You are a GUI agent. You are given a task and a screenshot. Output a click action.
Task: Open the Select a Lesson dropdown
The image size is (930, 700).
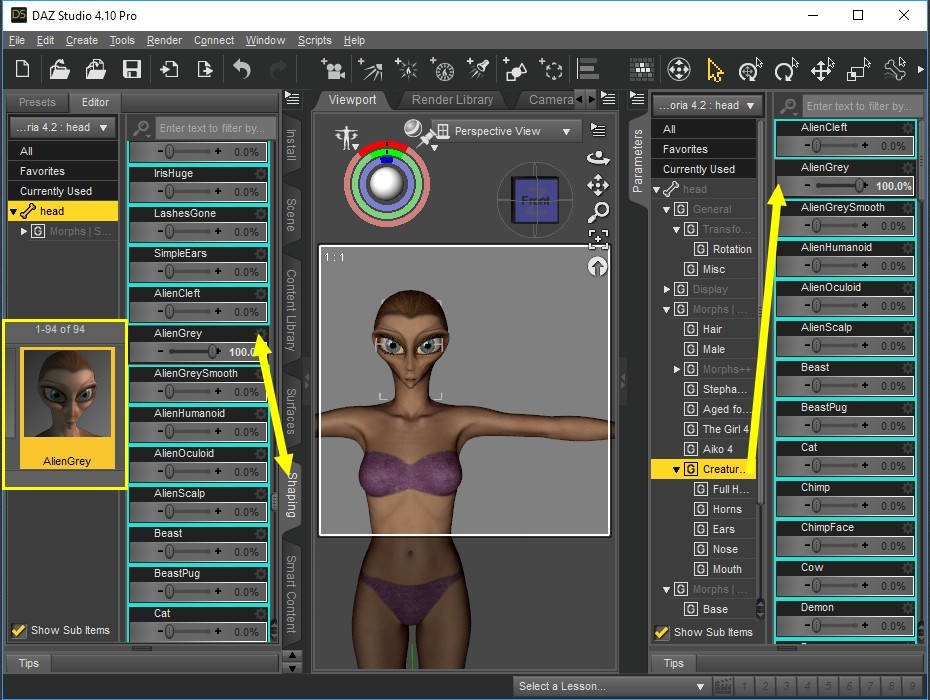pyautogui.click(x=611, y=686)
